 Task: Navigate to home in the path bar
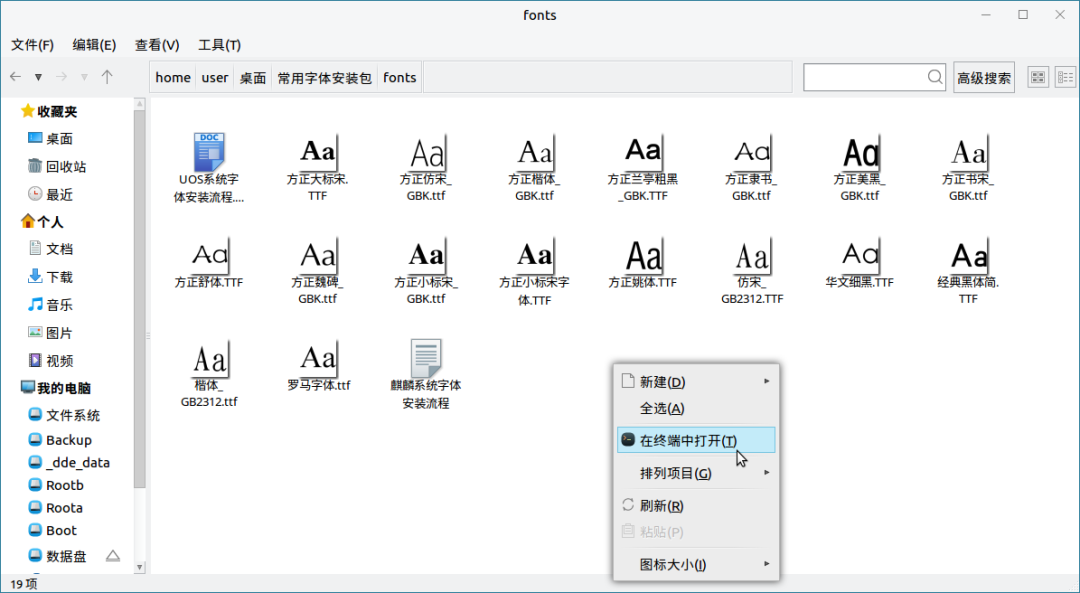point(173,77)
